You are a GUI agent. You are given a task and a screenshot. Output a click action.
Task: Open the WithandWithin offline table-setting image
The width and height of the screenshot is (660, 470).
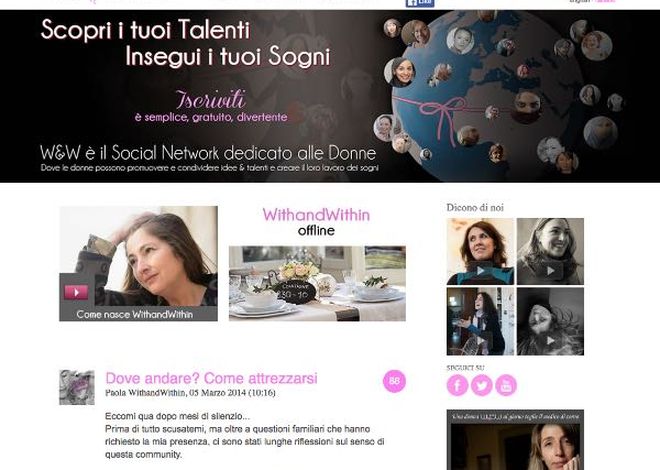click(x=317, y=284)
